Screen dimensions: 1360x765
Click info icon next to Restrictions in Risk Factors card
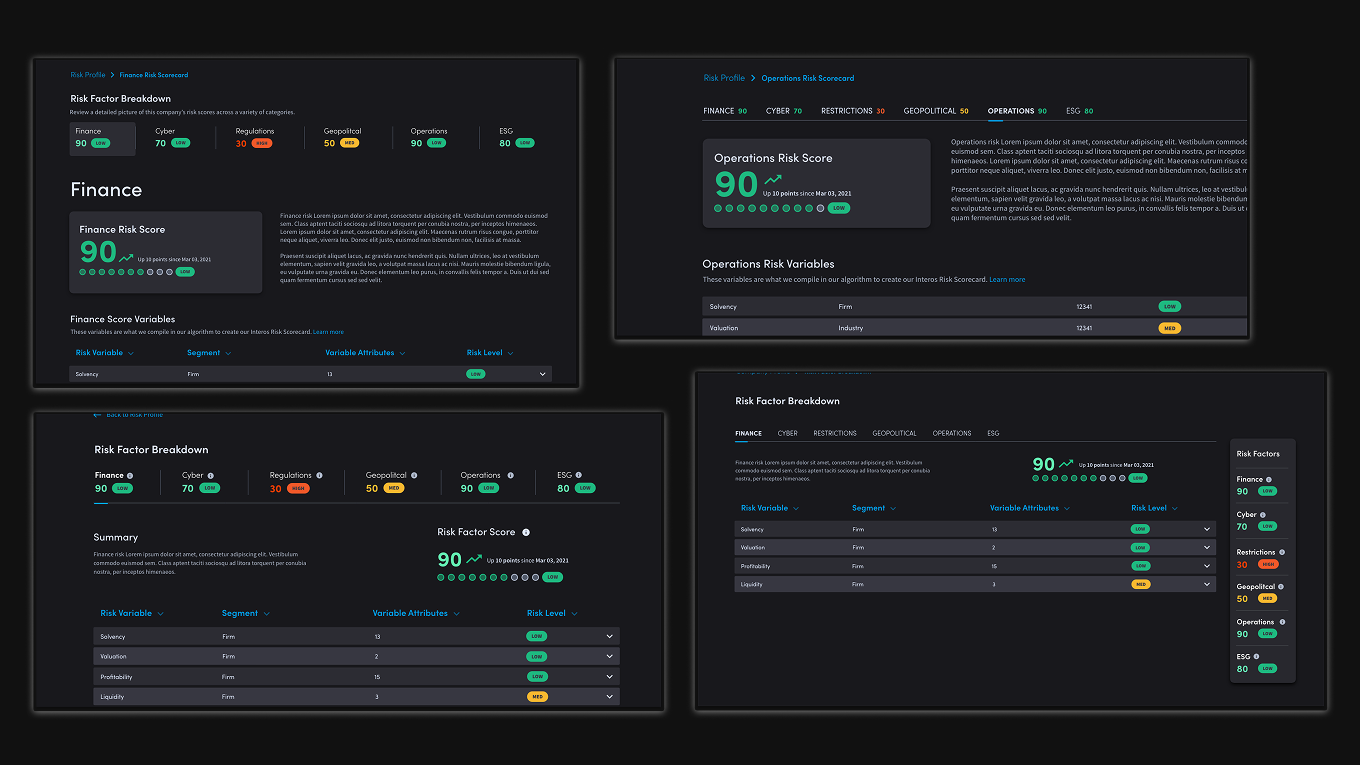(x=1282, y=552)
